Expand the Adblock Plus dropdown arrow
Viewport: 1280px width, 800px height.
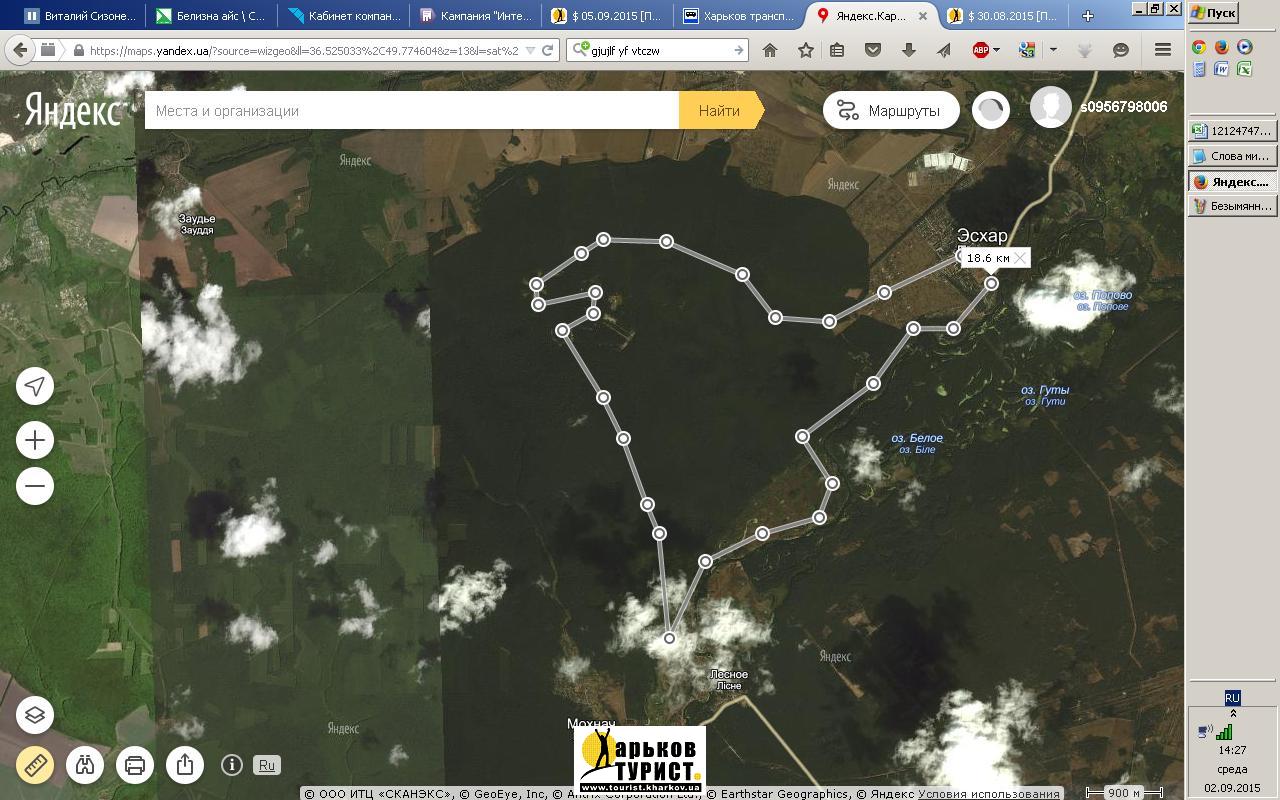click(997, 50)
